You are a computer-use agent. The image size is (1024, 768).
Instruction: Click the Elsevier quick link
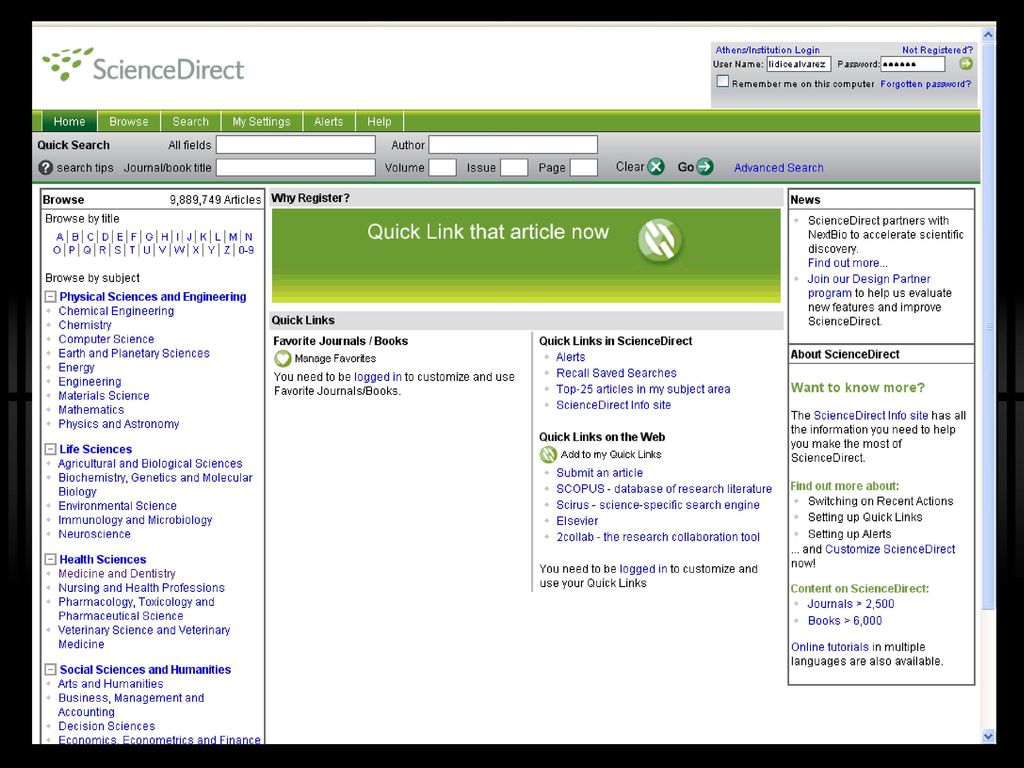577,521
